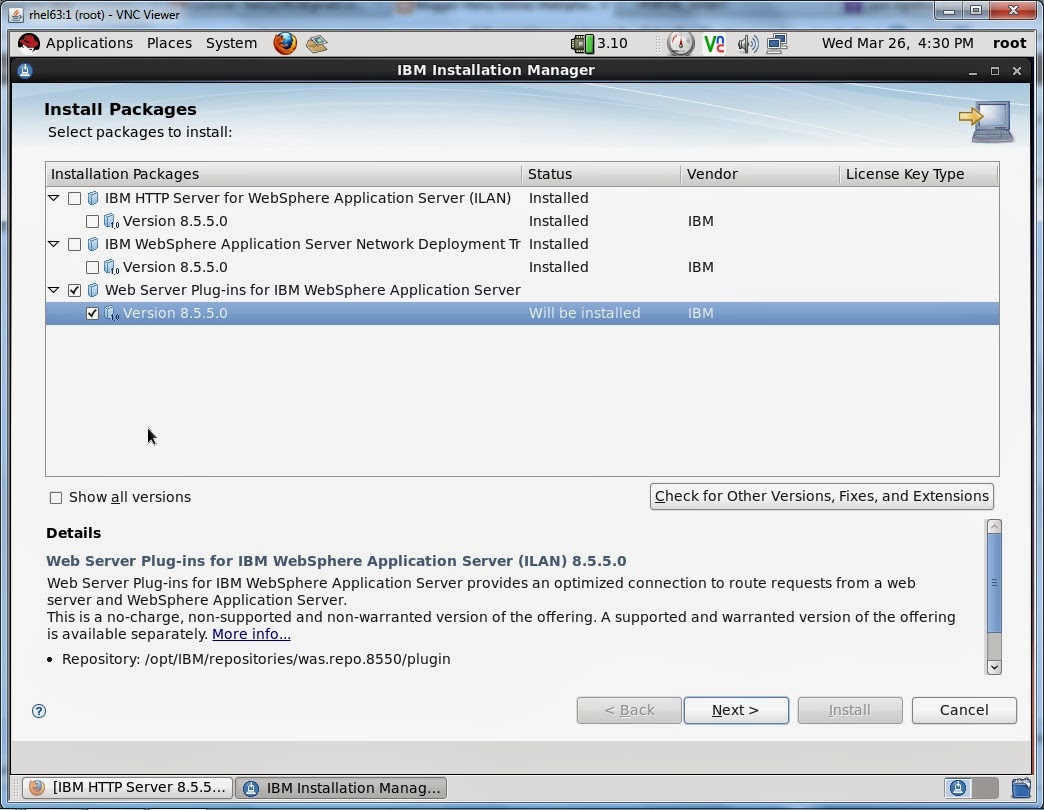The image size is (1044, 810).
Task: Click the battery status indicator showing 3.10
Action: 589,43
